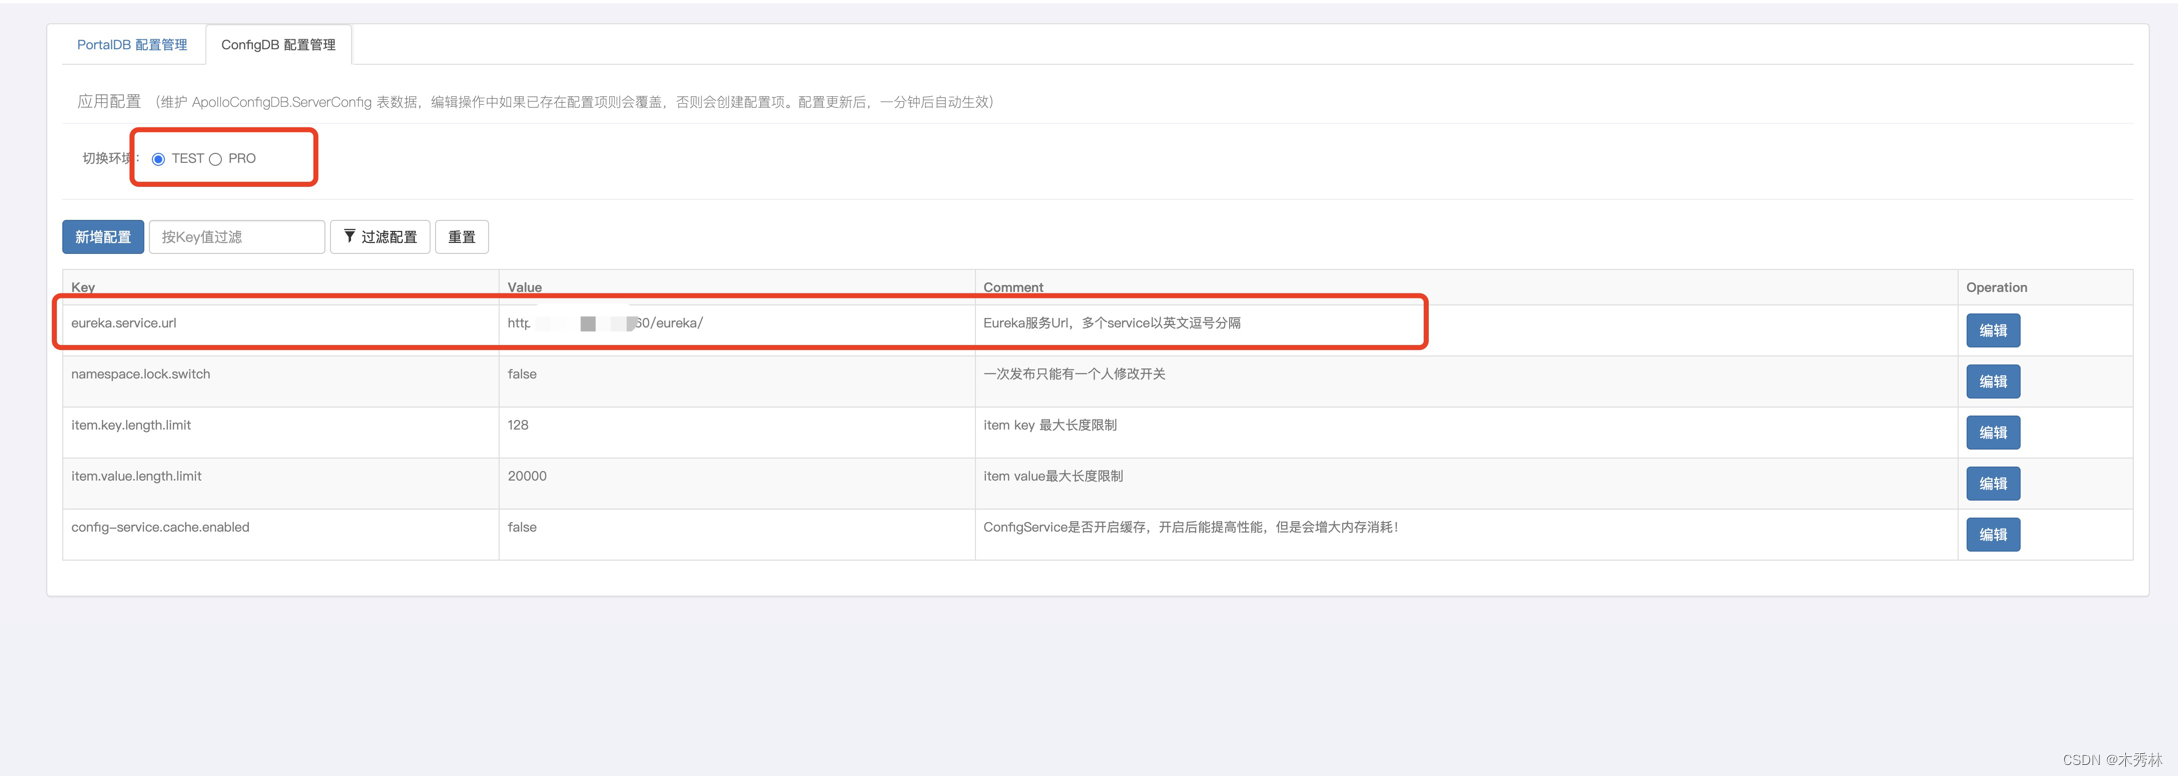Edit config-service.cache.enabled row
Viewport: 2178px width, 776px height.
(x=1993, y=534)
